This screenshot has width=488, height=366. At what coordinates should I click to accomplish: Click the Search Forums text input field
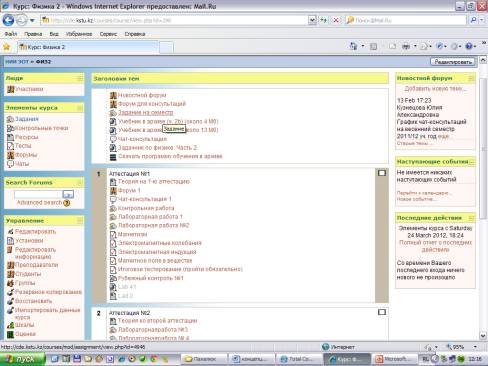pyautogui.click(x=38, y=194)
